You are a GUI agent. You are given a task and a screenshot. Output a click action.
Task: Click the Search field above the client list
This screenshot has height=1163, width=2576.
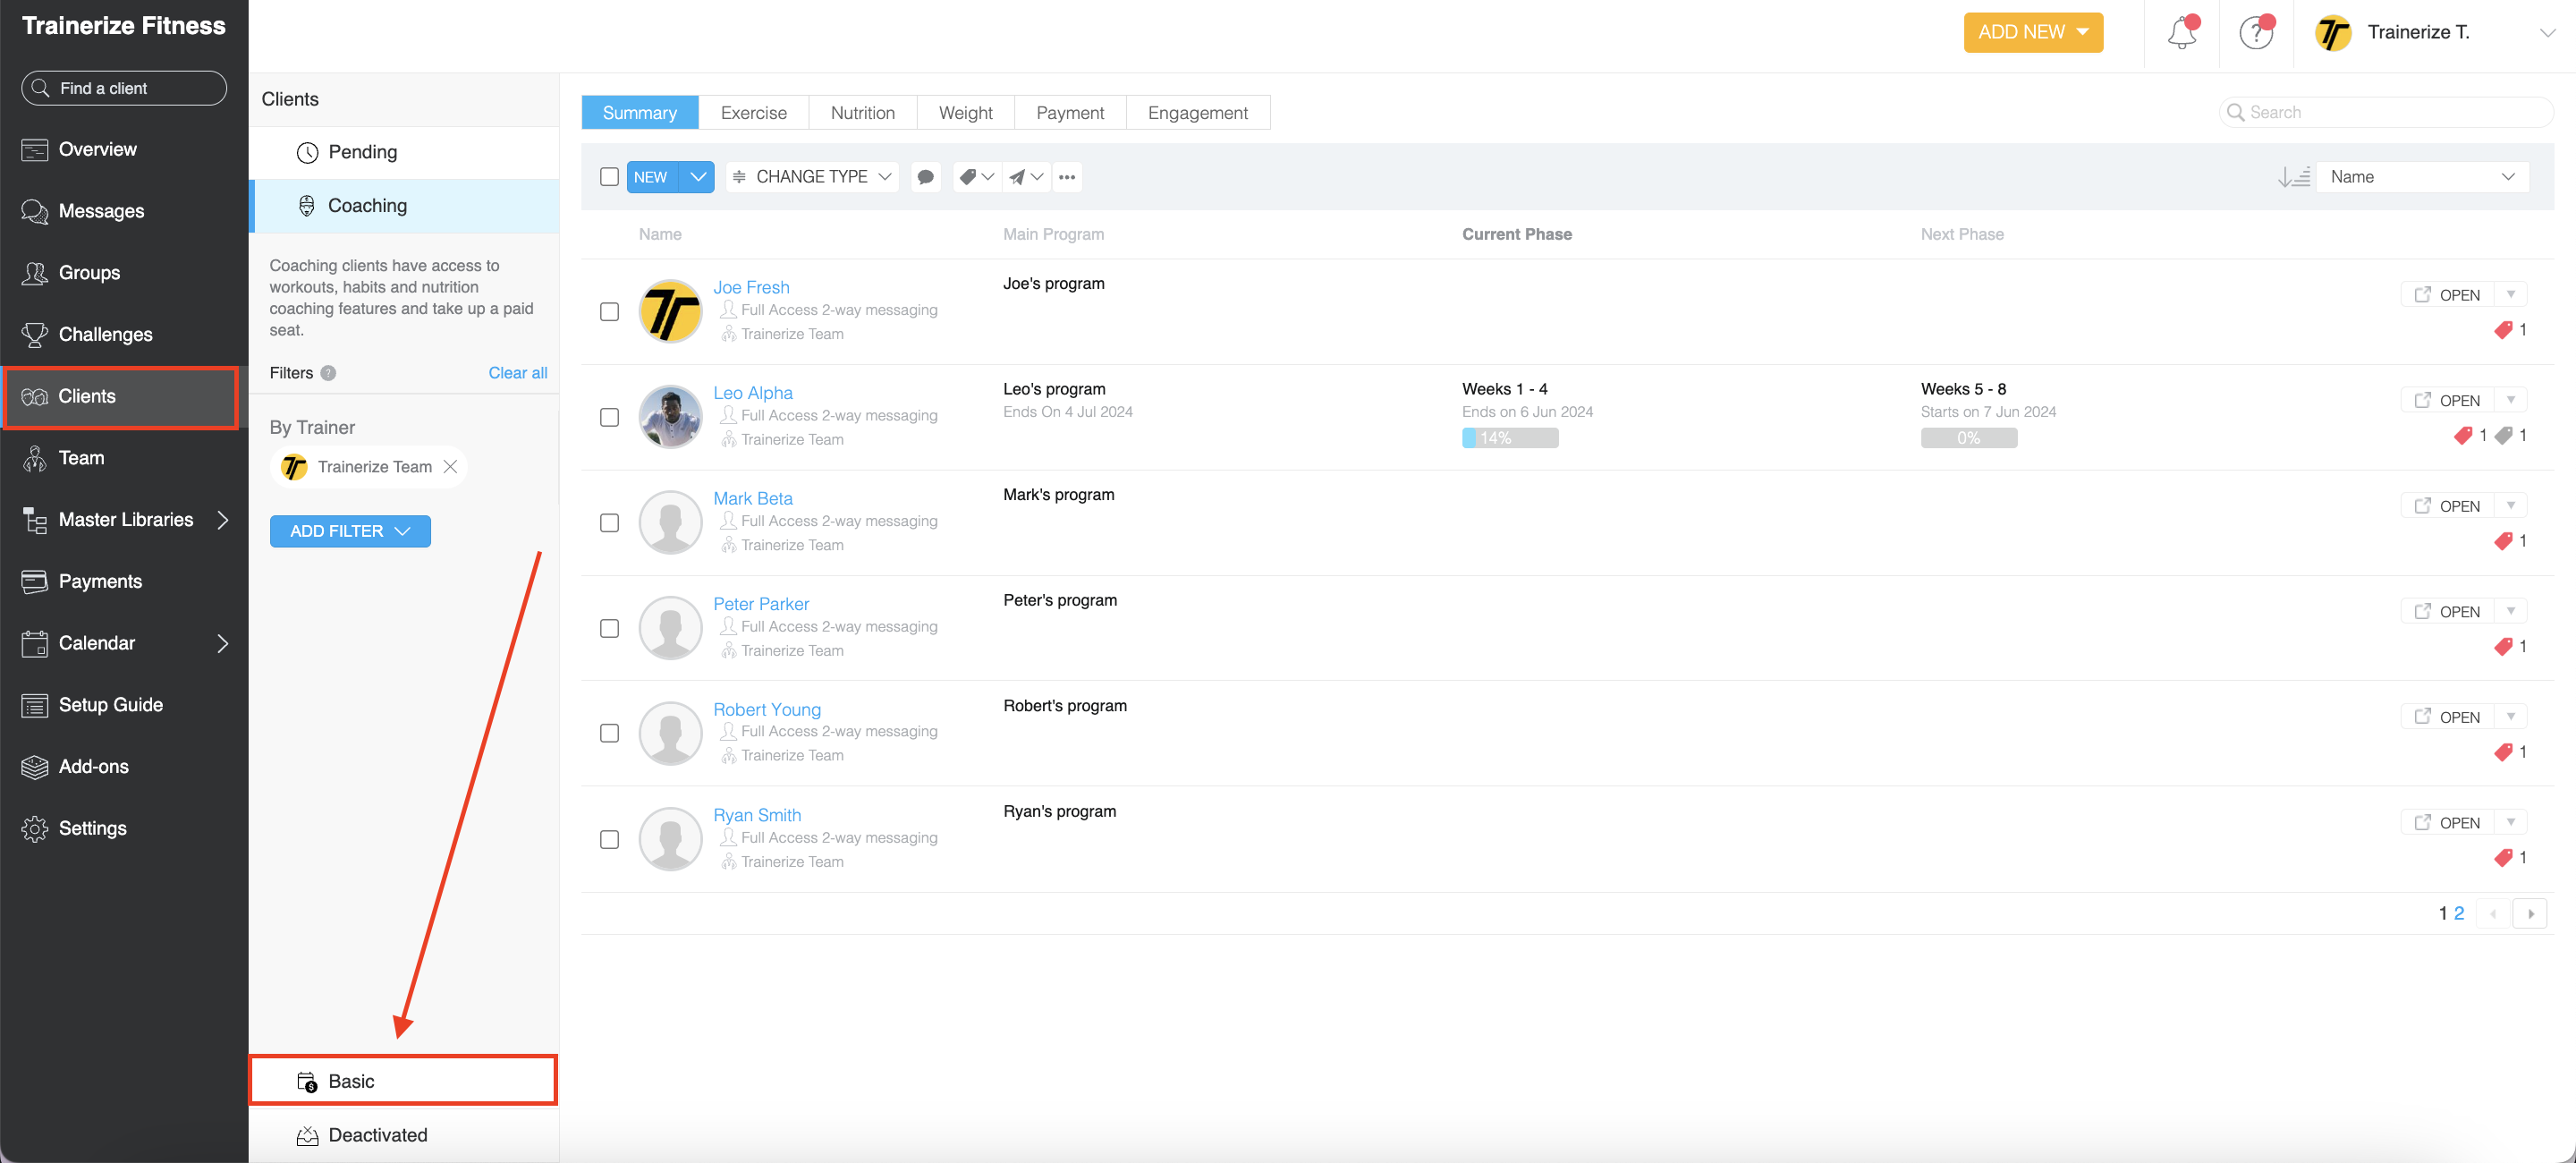tap(2385, 112)
